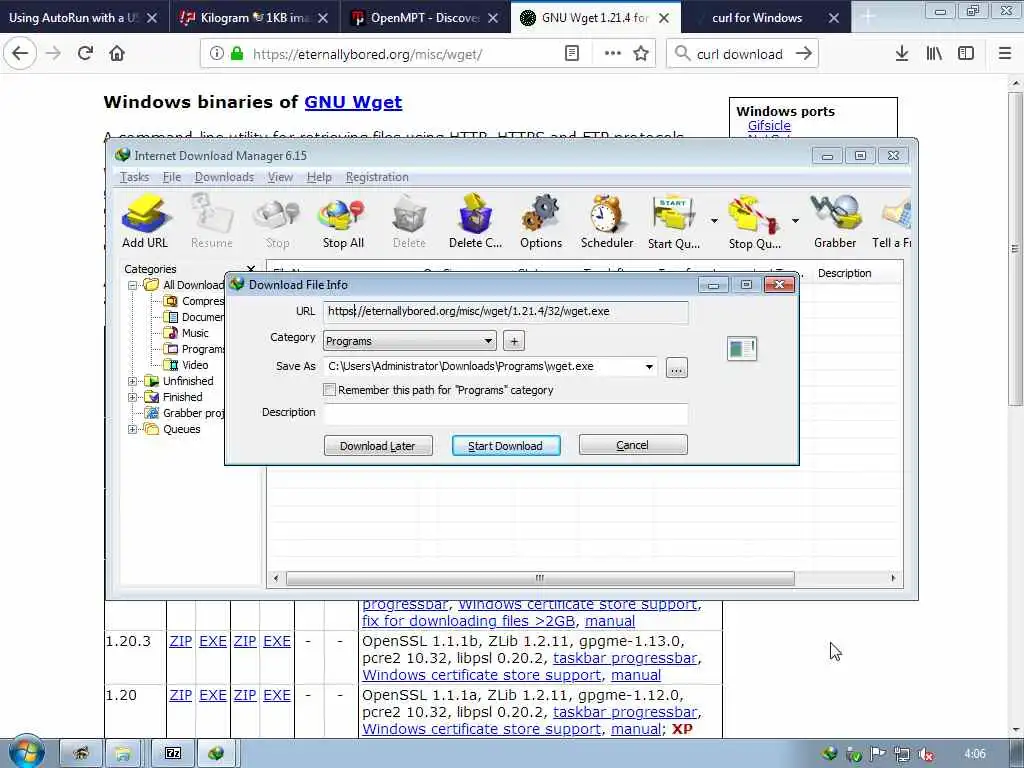Image resolution: width=1024 pixels, height=768 pixels.
Task: Cancel the Download File Info dialog
Action: point(632,445)
